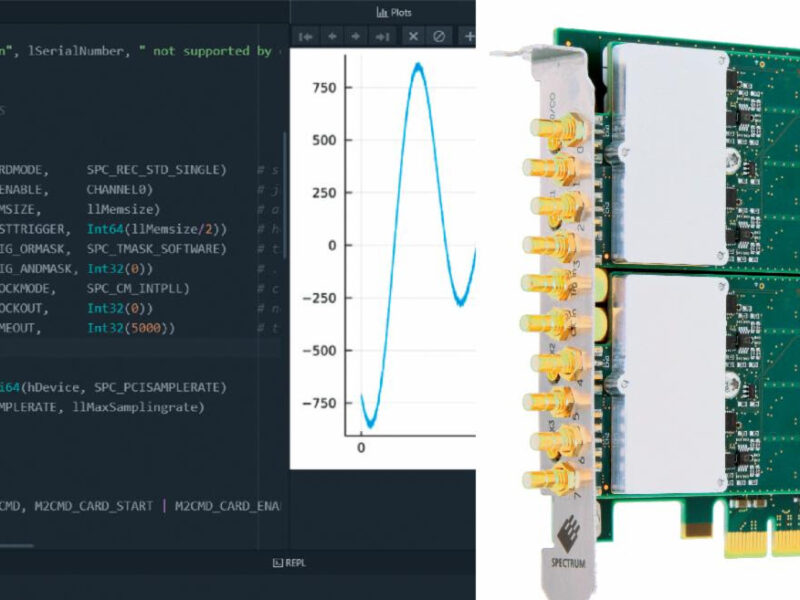
Task: Select the jump-to-first-plot icon
Action: (x=305, y=36)
